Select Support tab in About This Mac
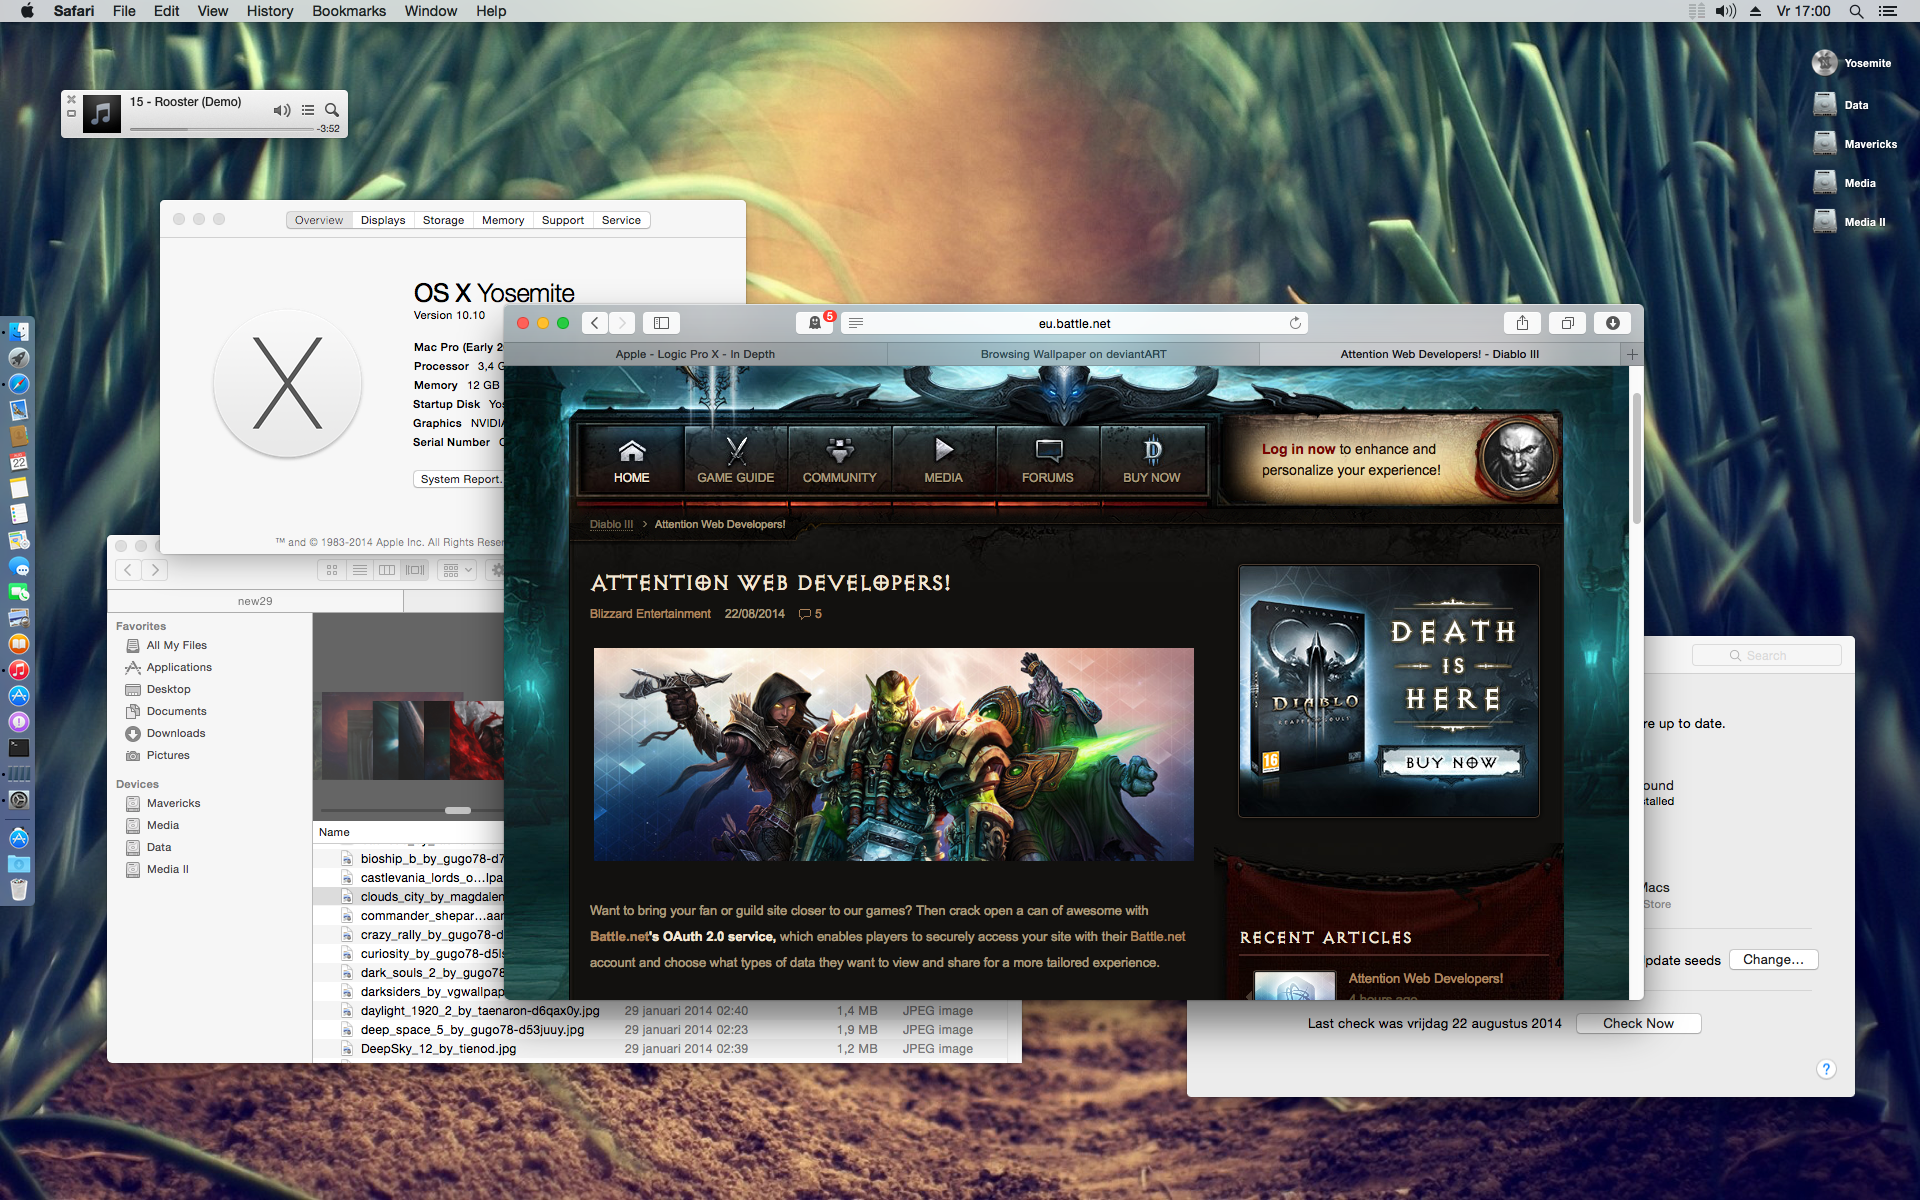 click(563, 220)
